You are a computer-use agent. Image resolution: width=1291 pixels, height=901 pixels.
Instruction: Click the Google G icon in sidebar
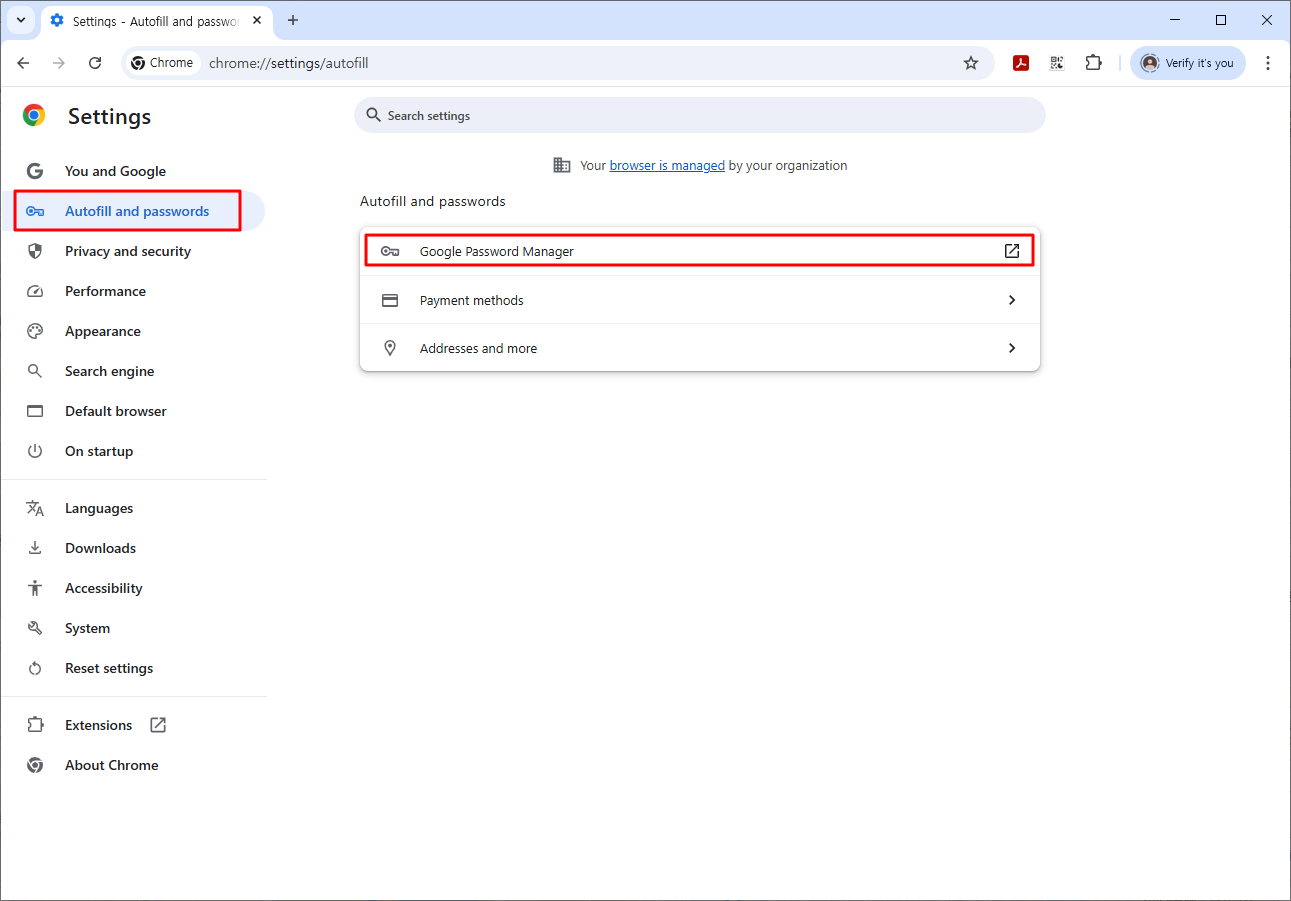pos(35,171)
